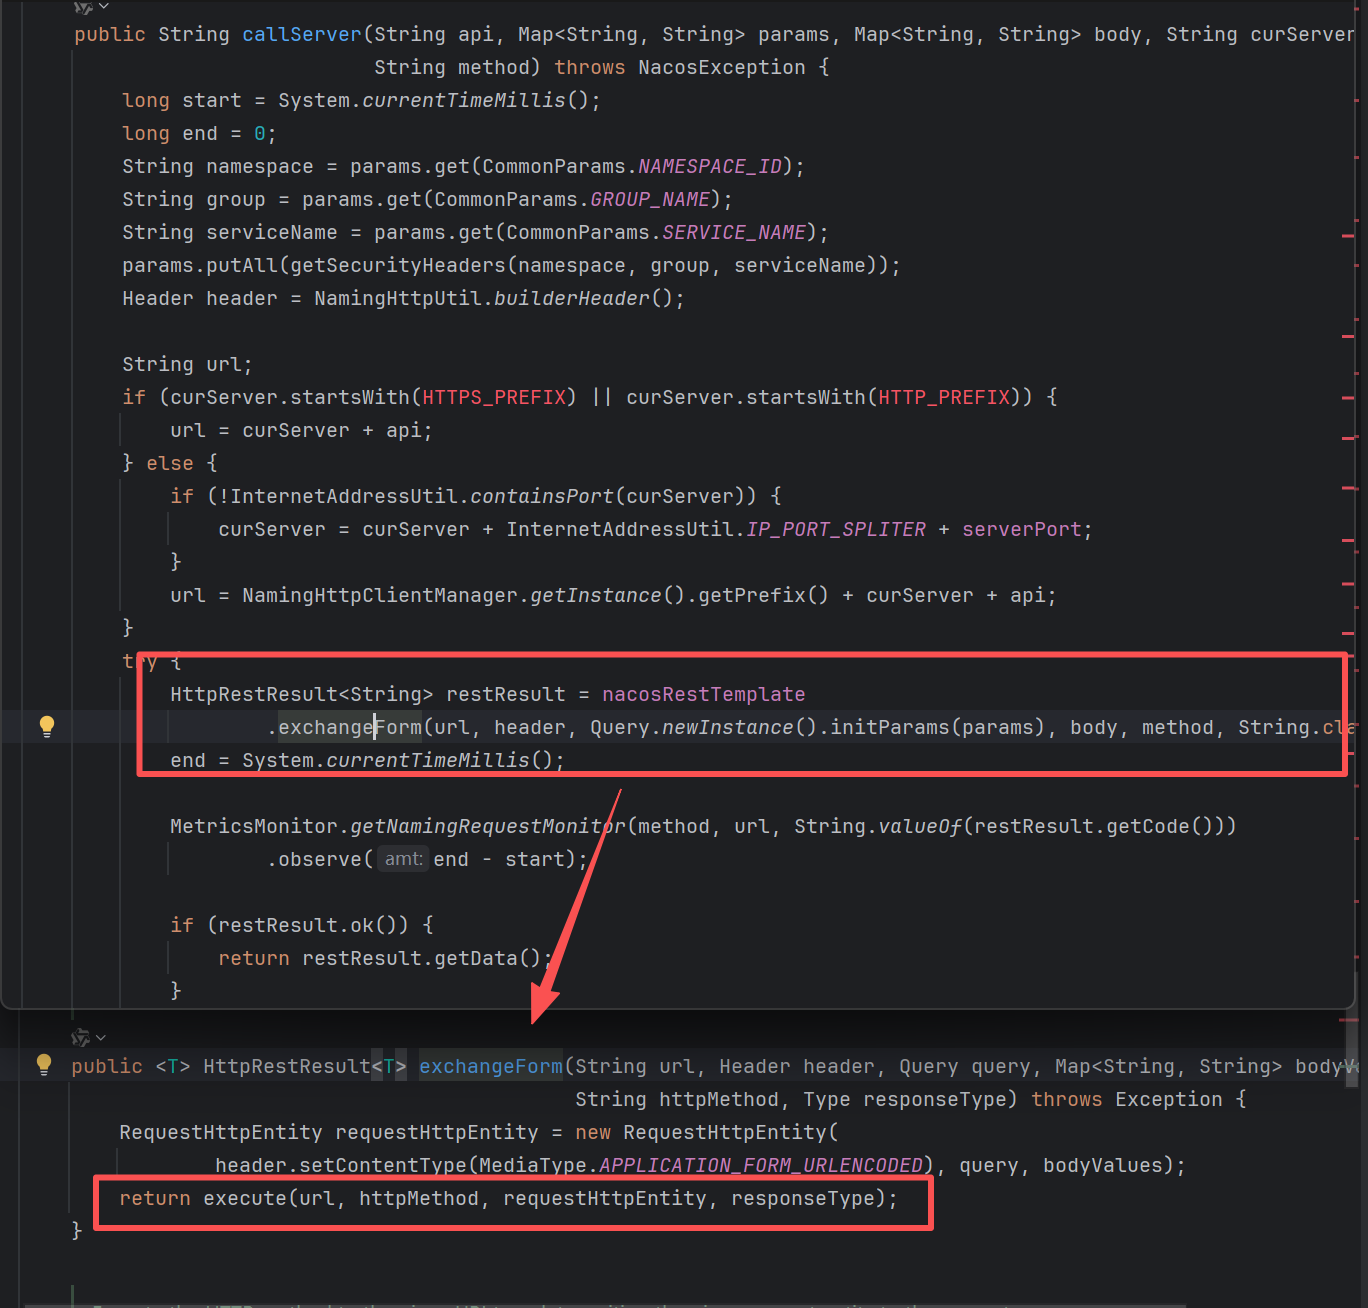The image size is (1368, 1308).
Task: Click the AI assistant icon above exchangeForm declaration
Action: [81, 1038]
